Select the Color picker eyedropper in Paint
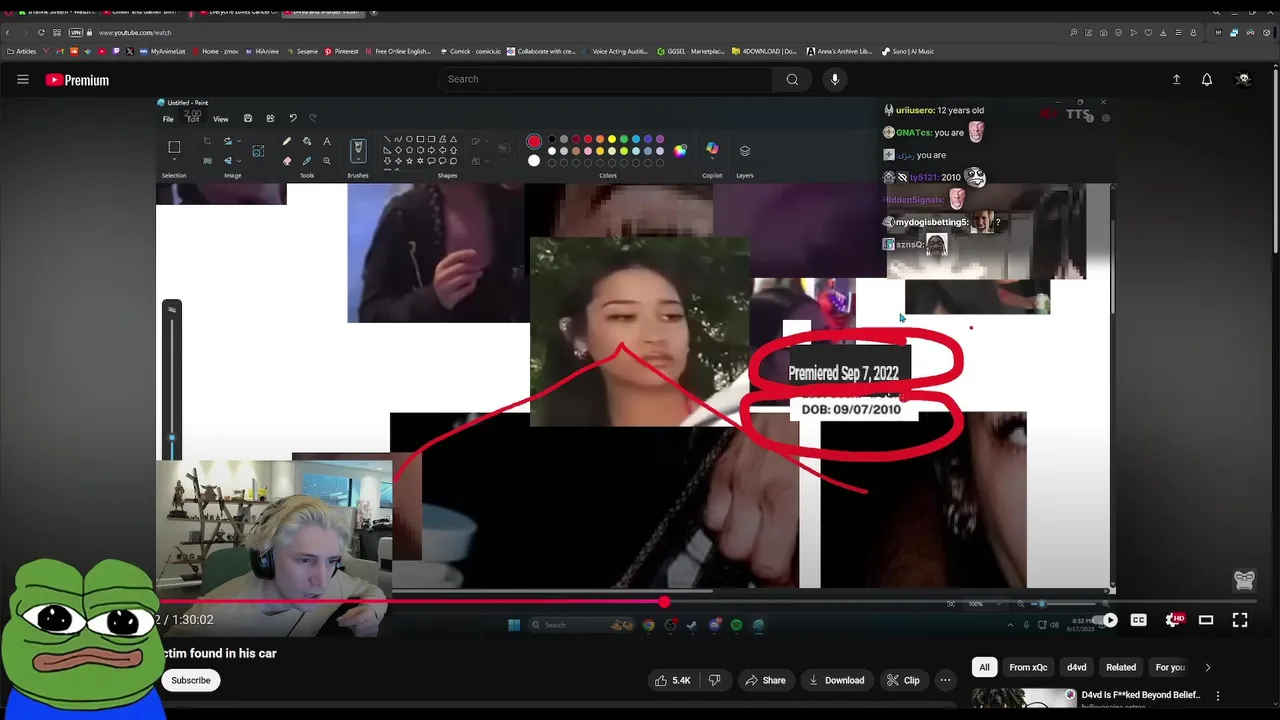Viewport: 1280px width, 720px height. (307, 161)
